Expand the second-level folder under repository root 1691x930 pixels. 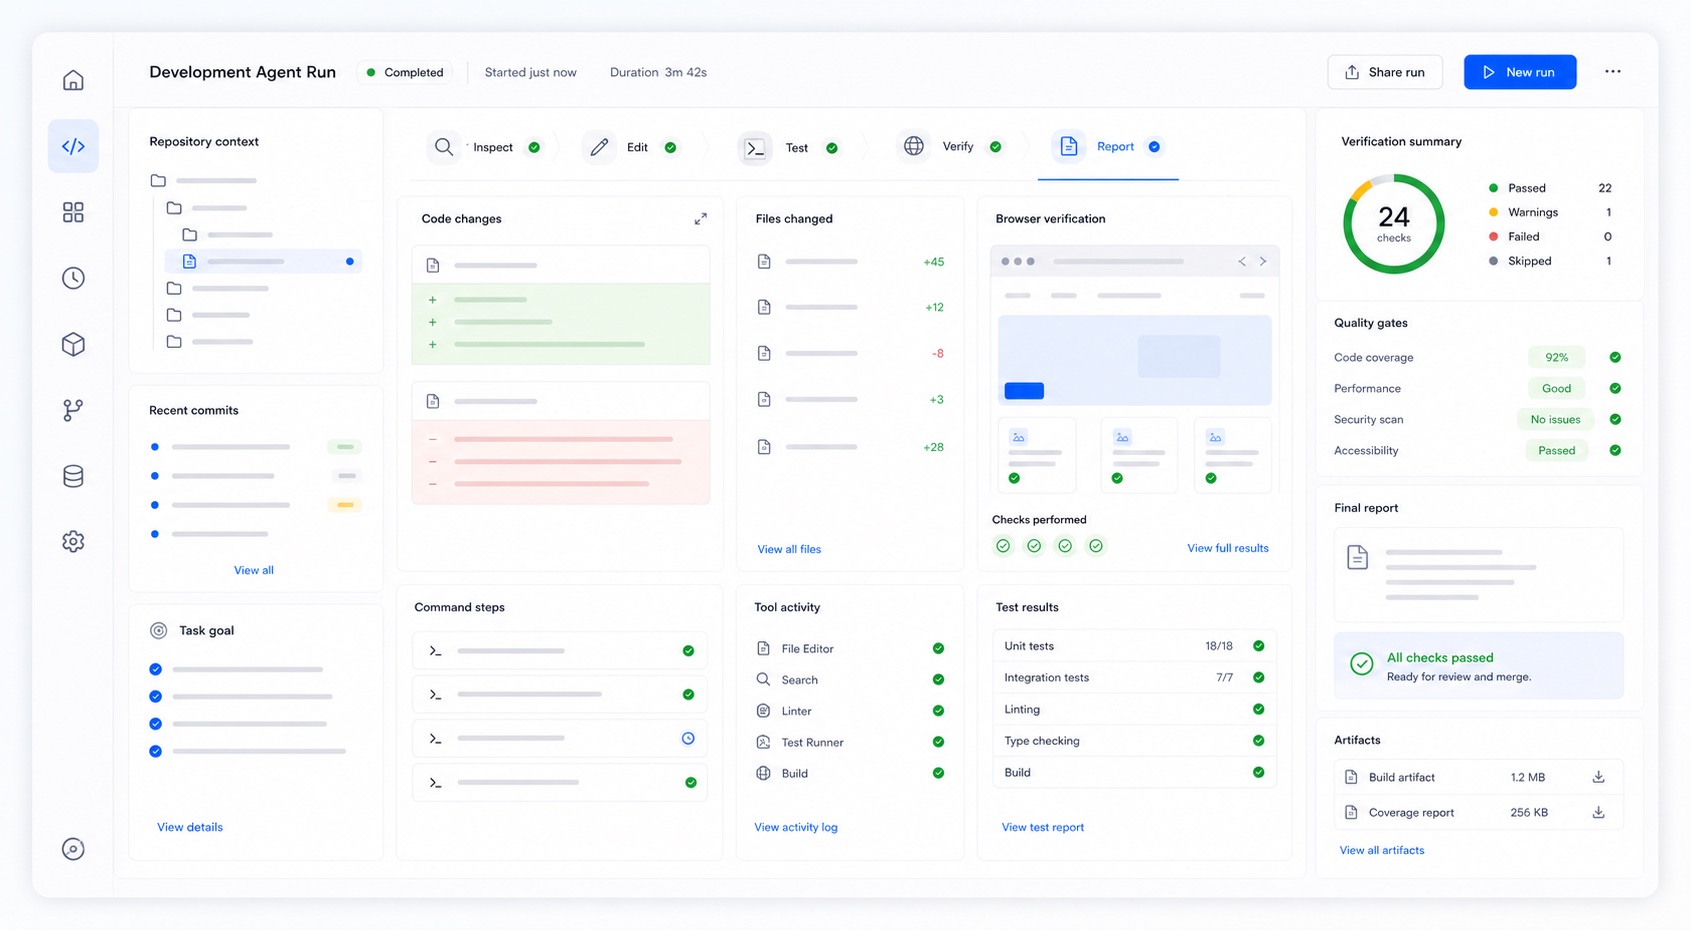[x=174, y=208]
